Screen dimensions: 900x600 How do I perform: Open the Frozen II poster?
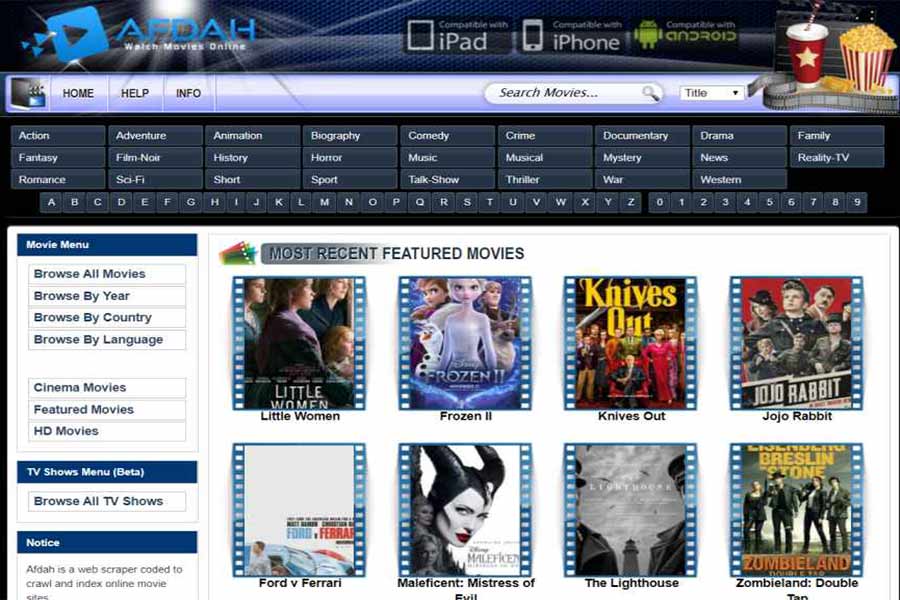click(x=465, y=343)
